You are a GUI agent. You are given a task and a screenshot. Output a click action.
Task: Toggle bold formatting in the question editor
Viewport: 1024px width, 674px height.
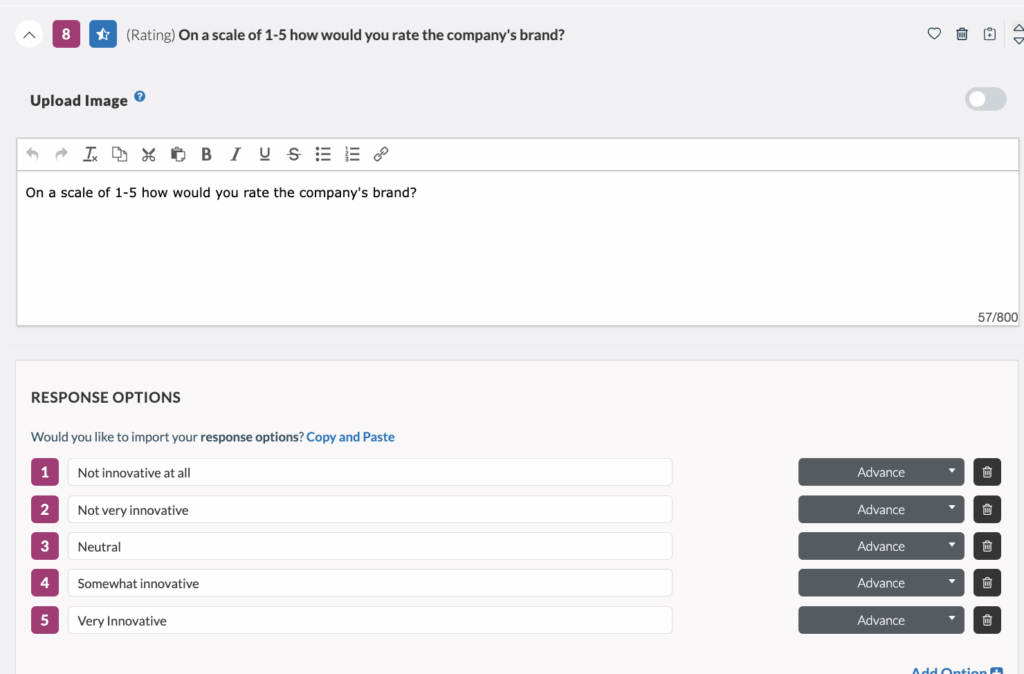point(206,153)
